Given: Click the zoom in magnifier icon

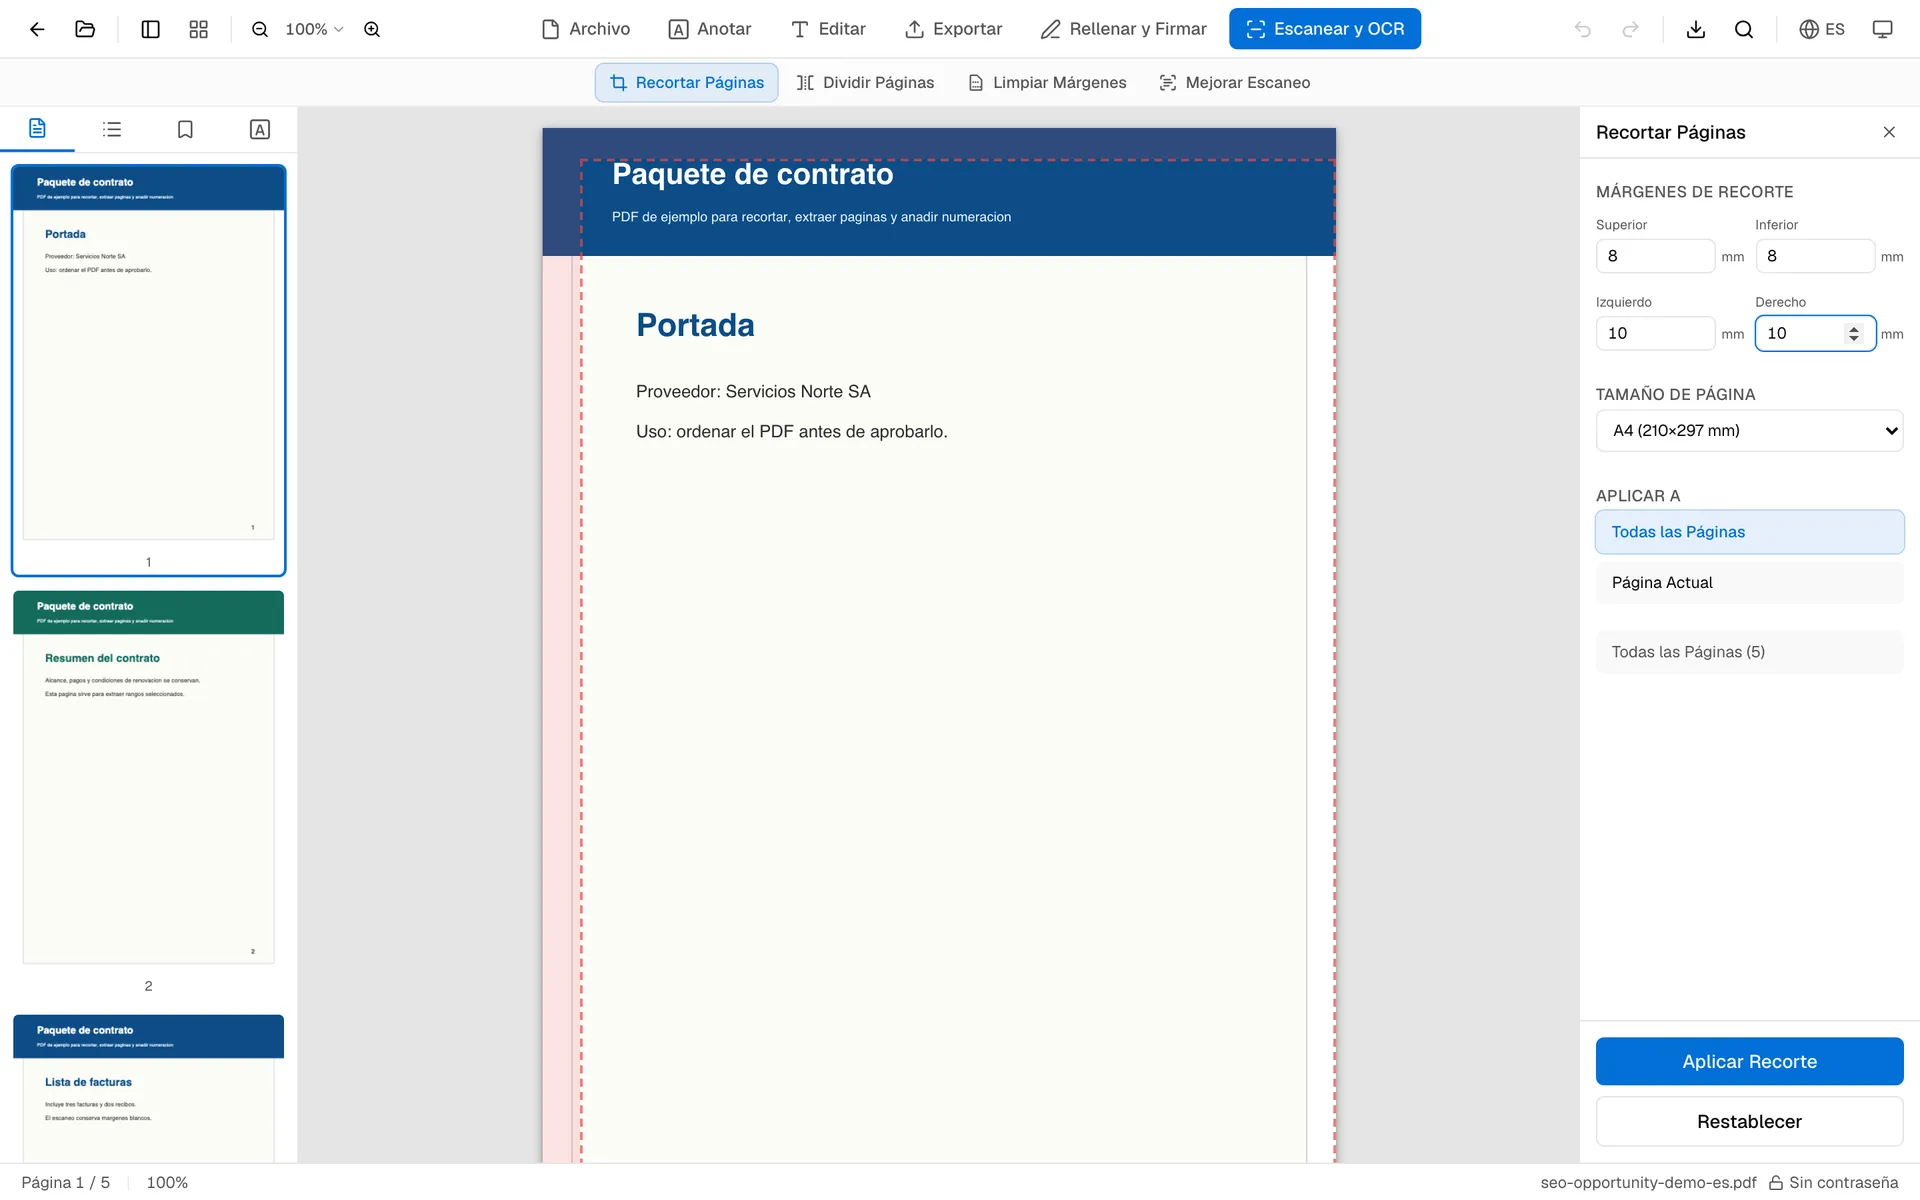Looking at the screenshot, I should 372,29.
